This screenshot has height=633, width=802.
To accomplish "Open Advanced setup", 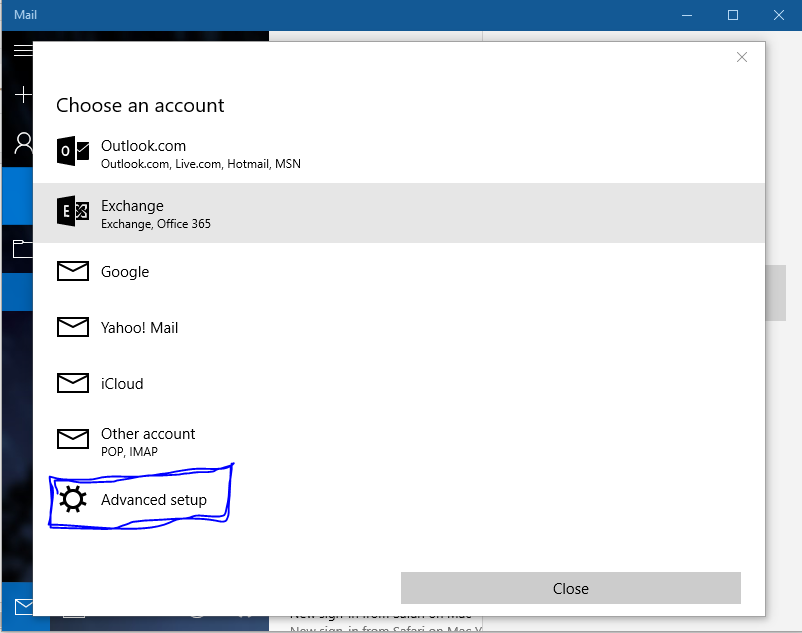I will pyautogui.click(x=152, y=498).
